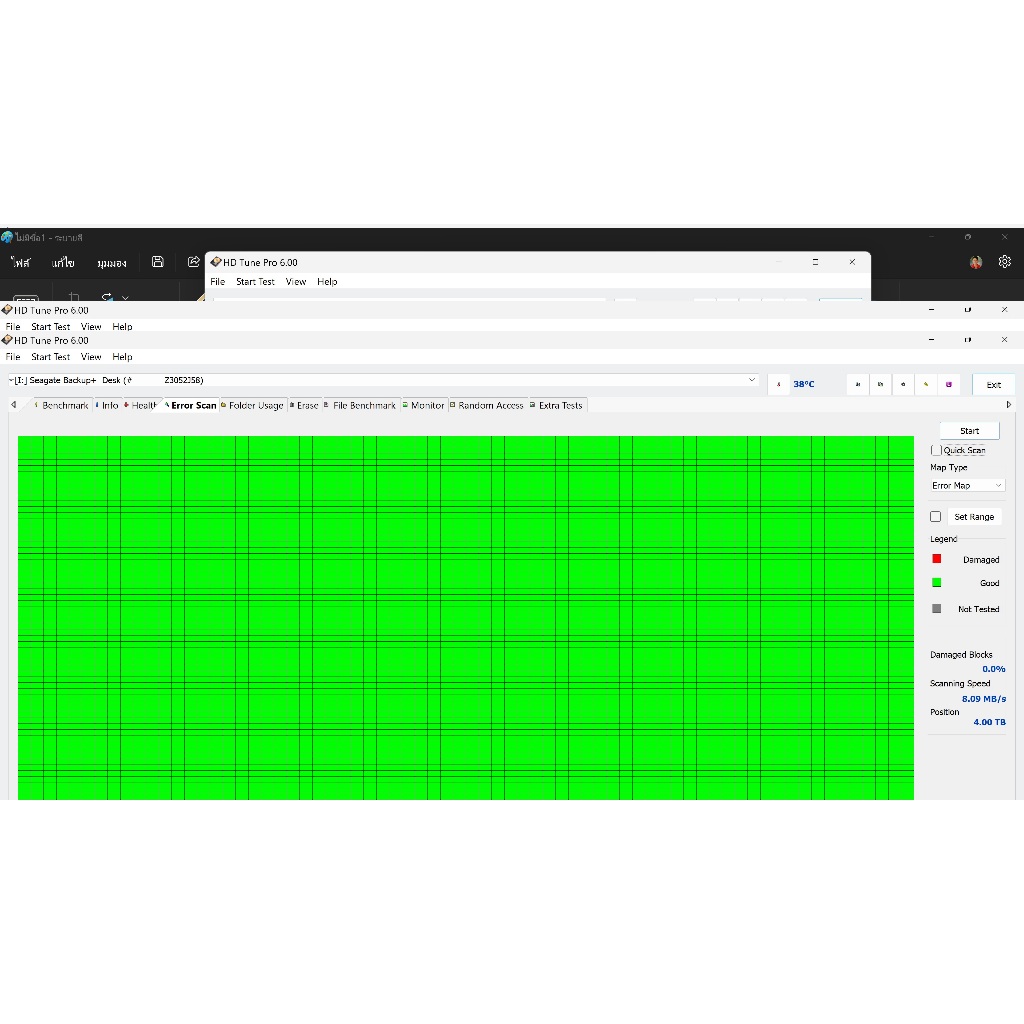Open the Map Type dropdown showing Error Map
Screen dimensions: 1024x1024
point(967,485)
